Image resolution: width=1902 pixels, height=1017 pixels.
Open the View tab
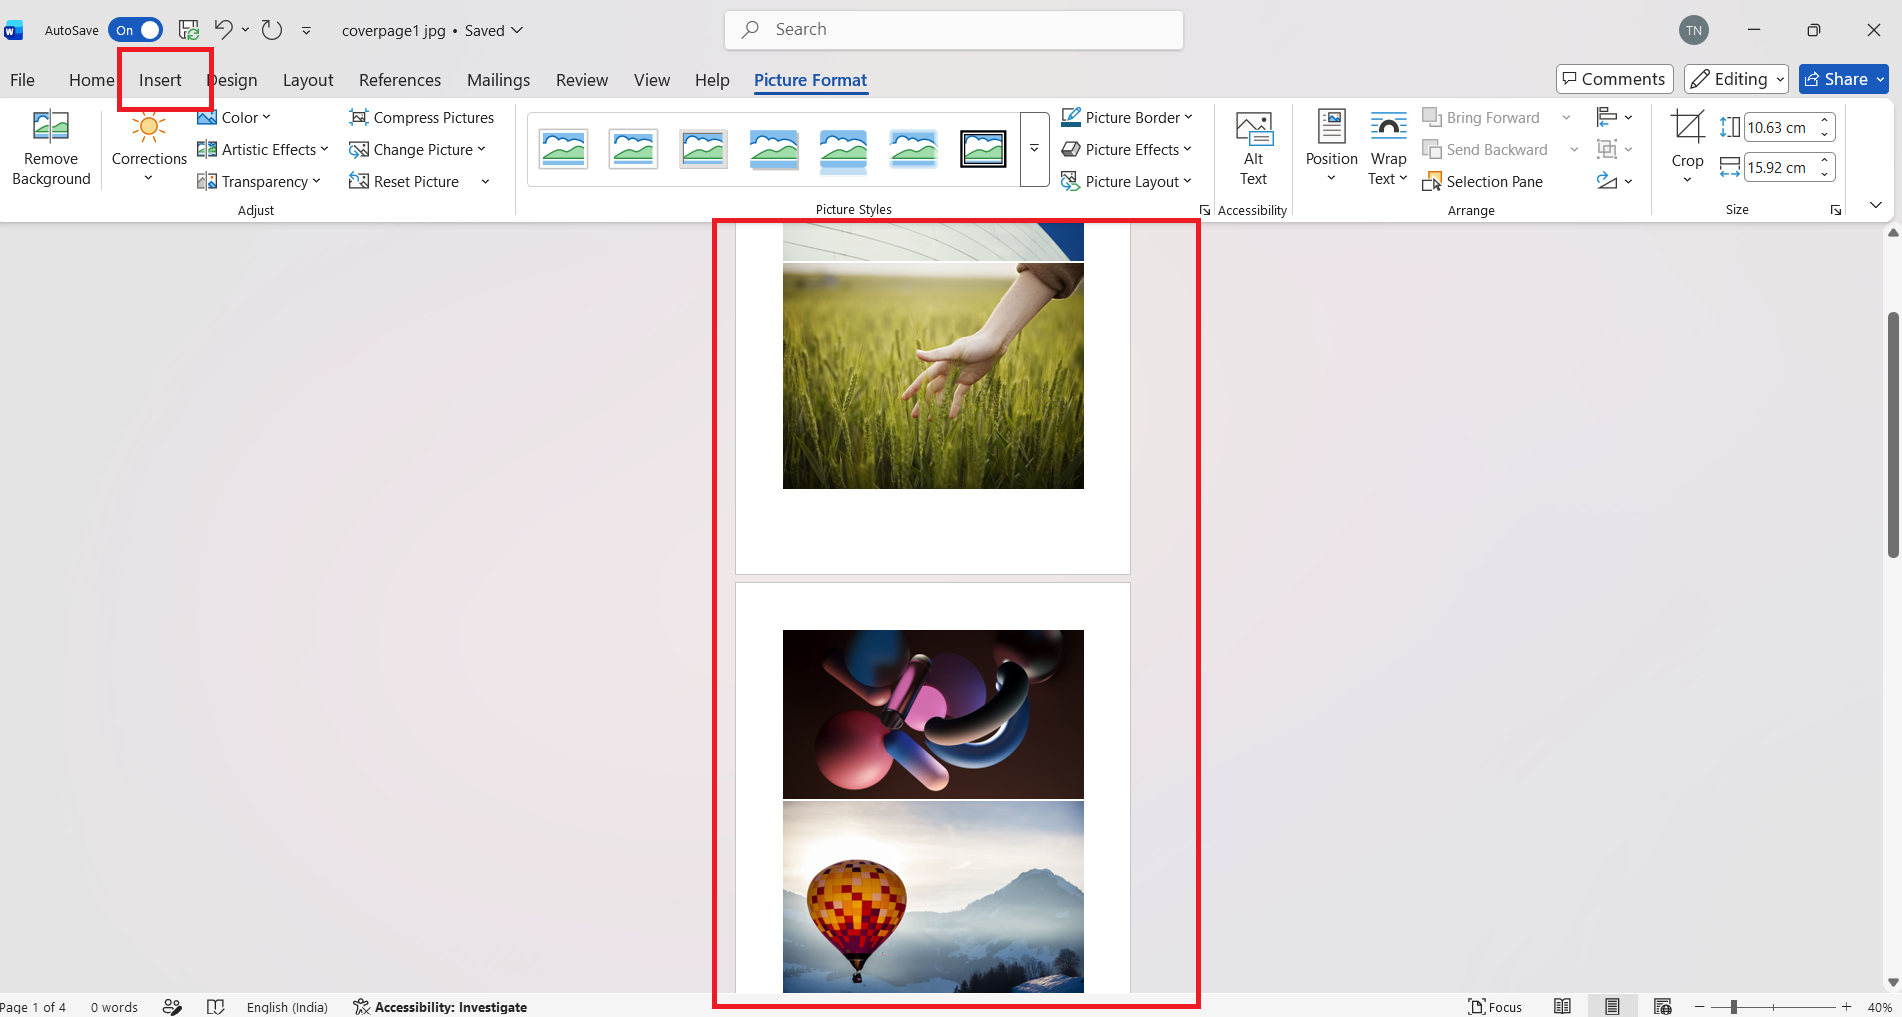pos(652,80)
